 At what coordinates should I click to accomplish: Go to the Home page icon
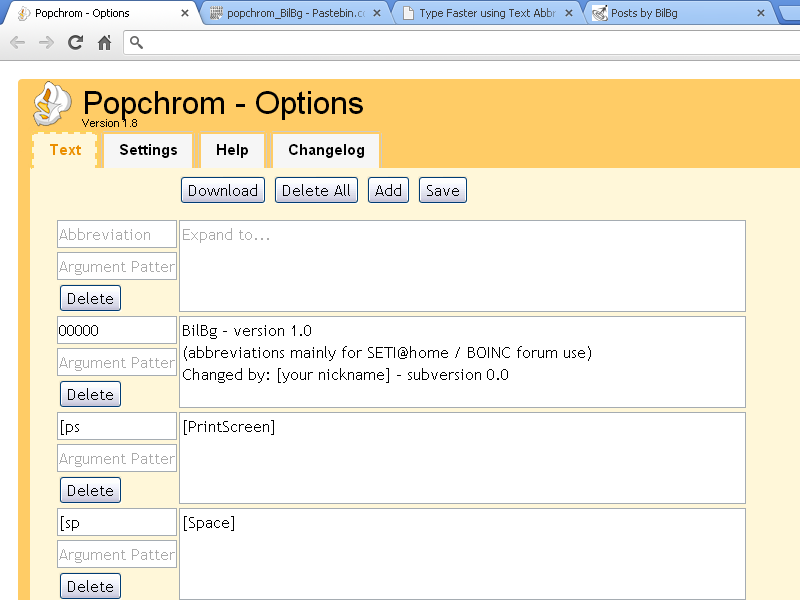tap(105, 42)
